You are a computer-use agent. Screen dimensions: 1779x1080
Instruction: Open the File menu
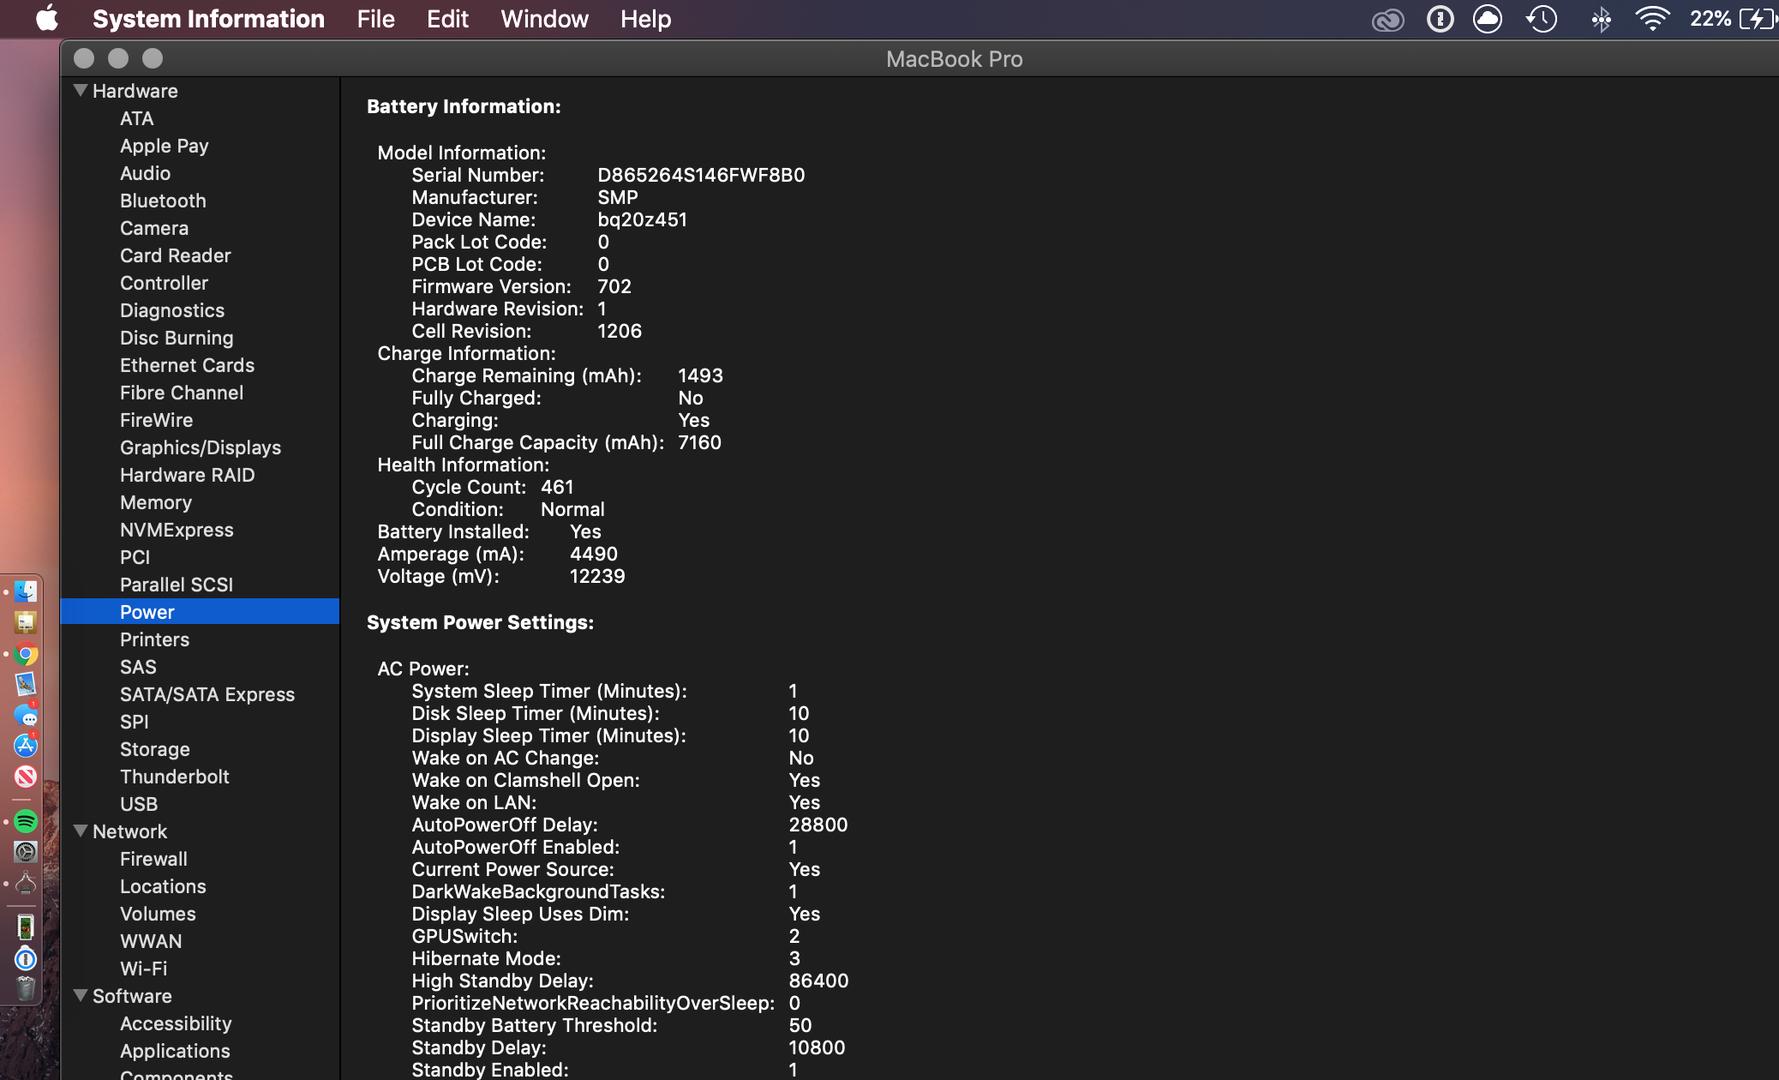pos(376,19)
